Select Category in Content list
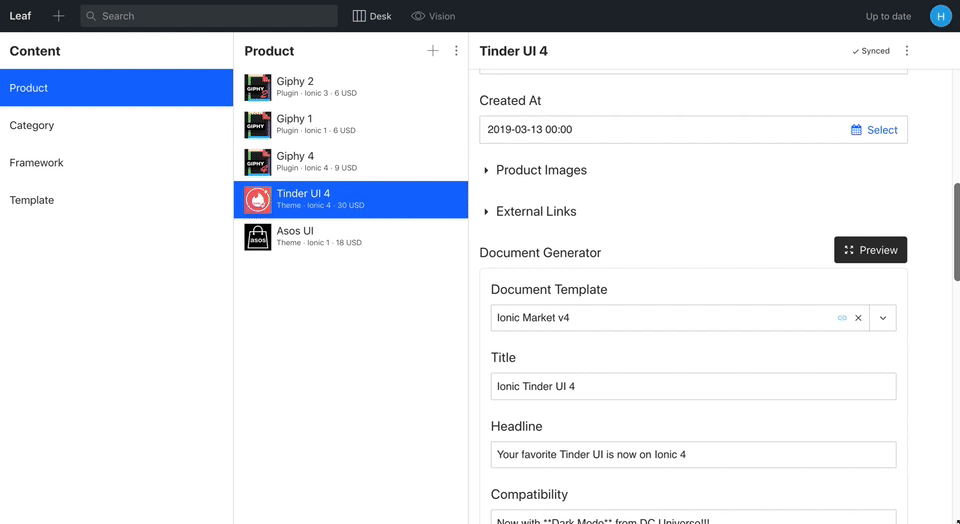 pos(116,125)
